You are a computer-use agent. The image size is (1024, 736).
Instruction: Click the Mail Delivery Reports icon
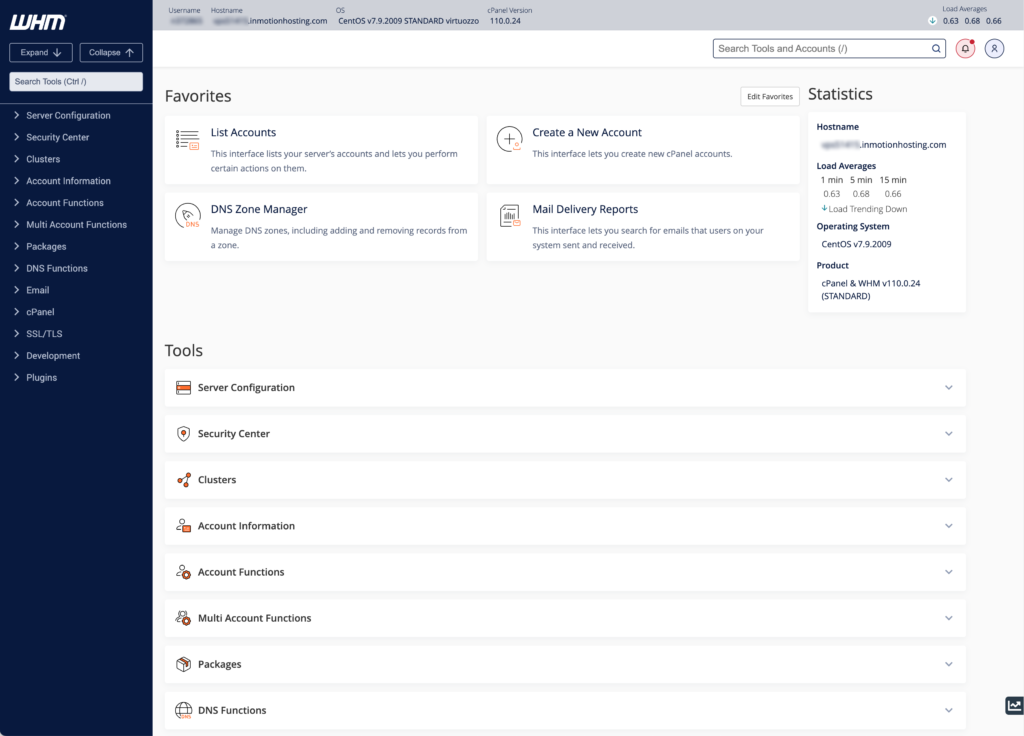click(509, 216)
